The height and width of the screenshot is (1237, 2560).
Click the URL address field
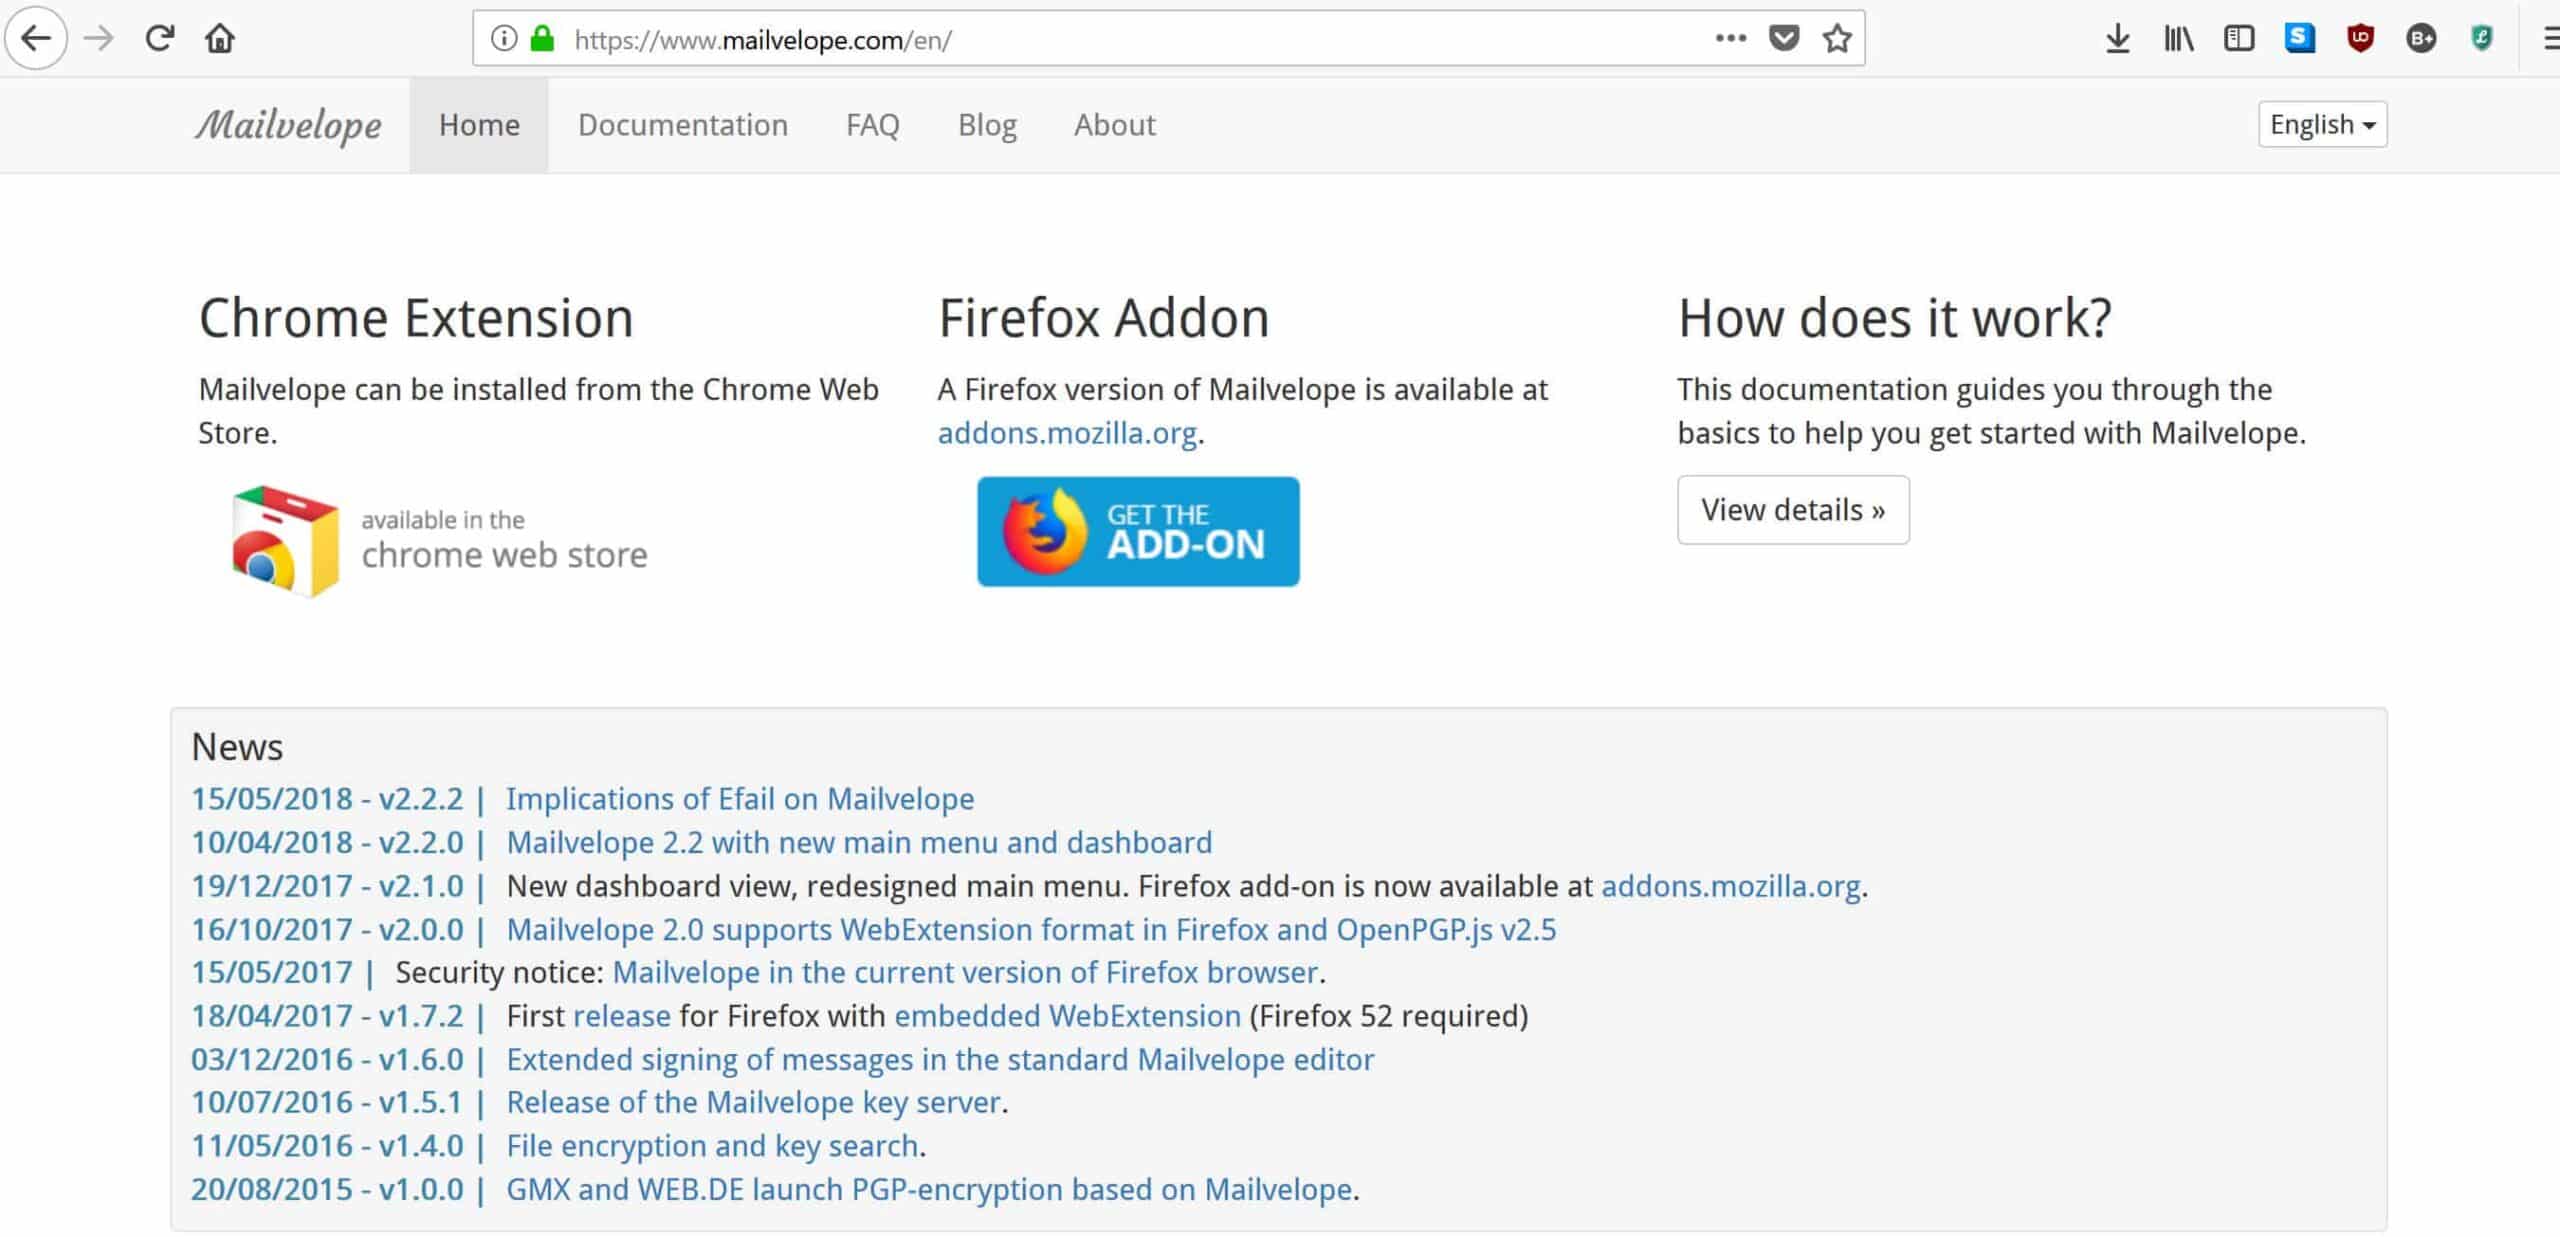coord(1130,39)
